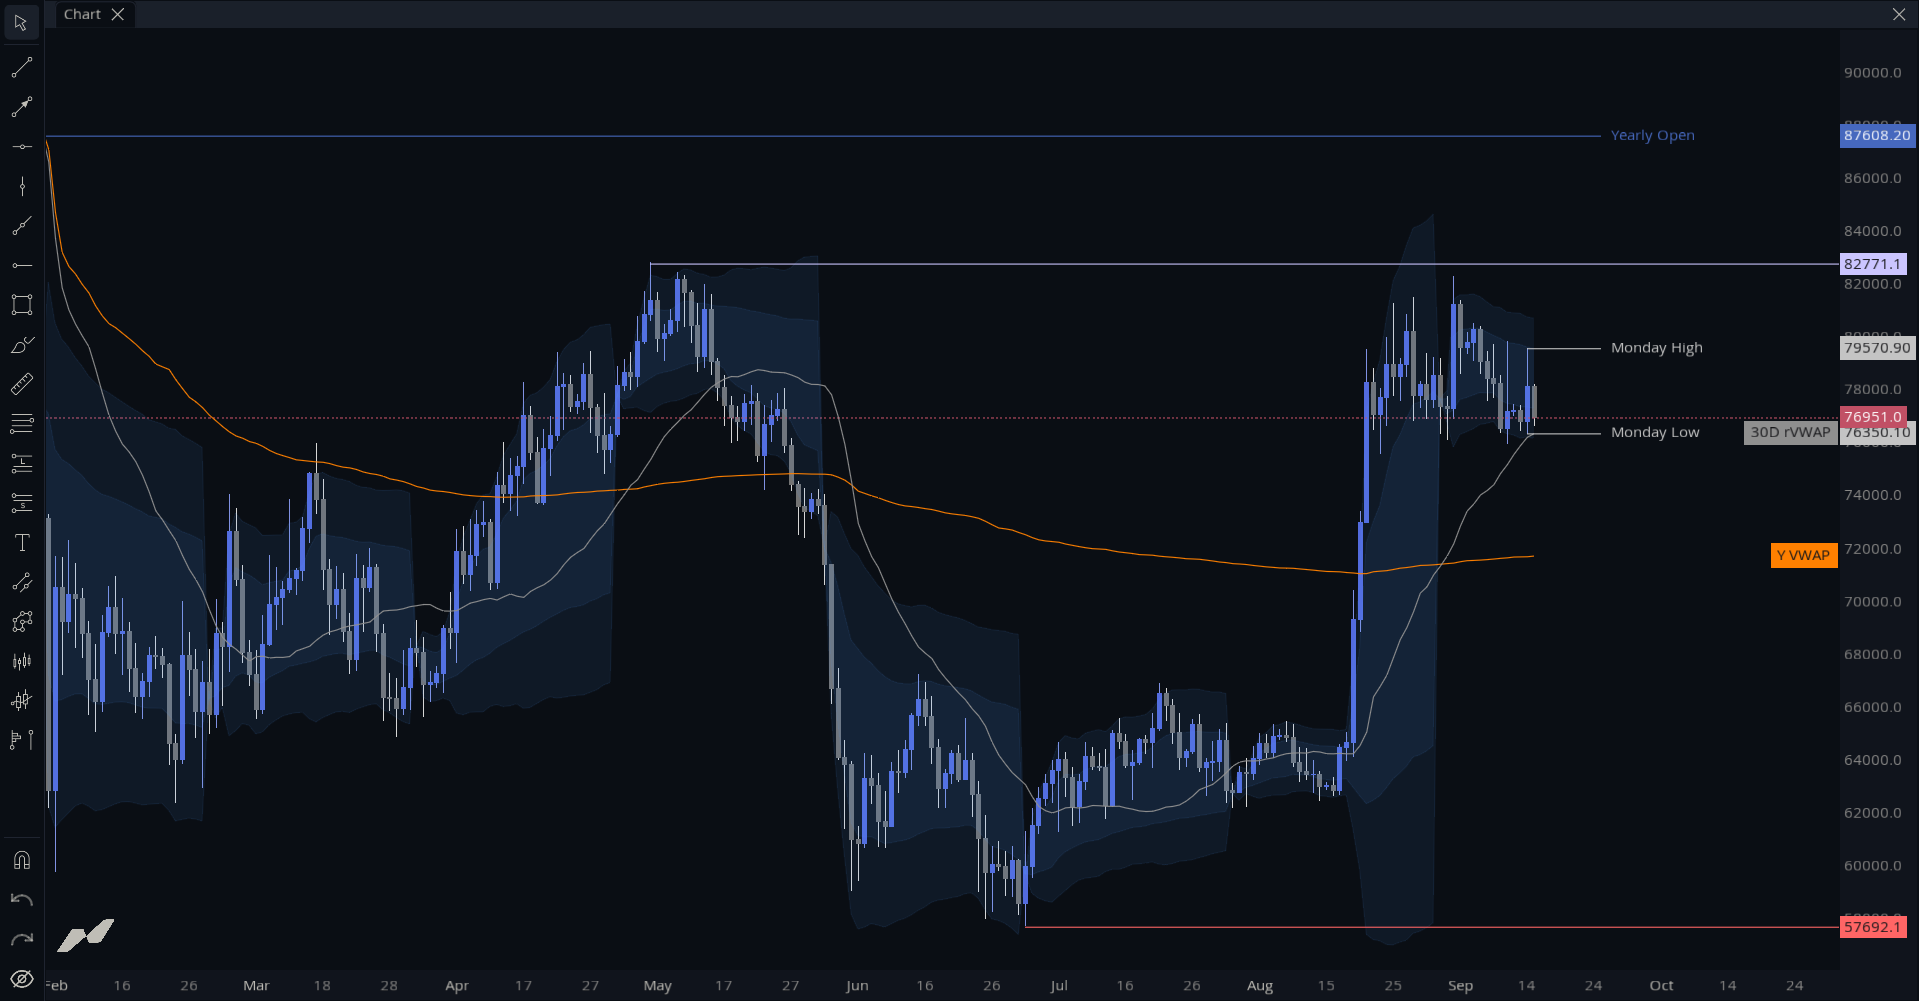Close the chart window panel
The image size is (1919, 1001).
(x=1898, y=14)
